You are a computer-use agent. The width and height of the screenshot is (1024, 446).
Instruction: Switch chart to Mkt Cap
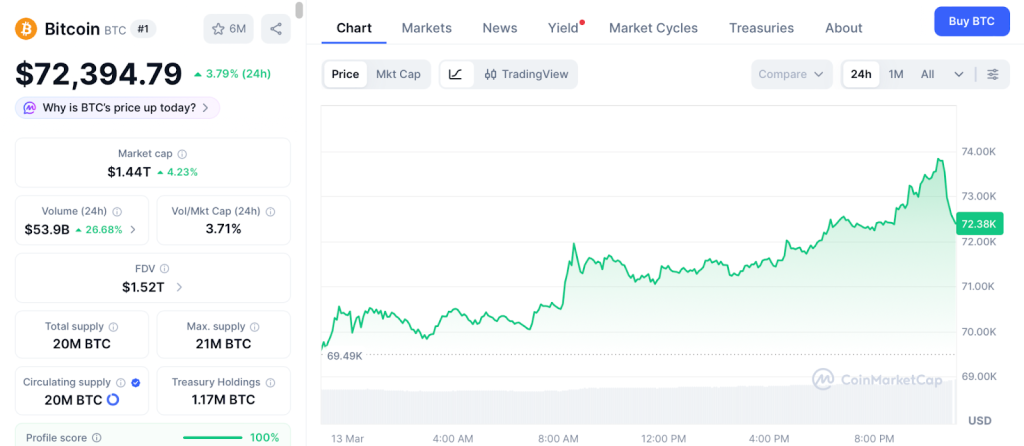pos(398,74)
